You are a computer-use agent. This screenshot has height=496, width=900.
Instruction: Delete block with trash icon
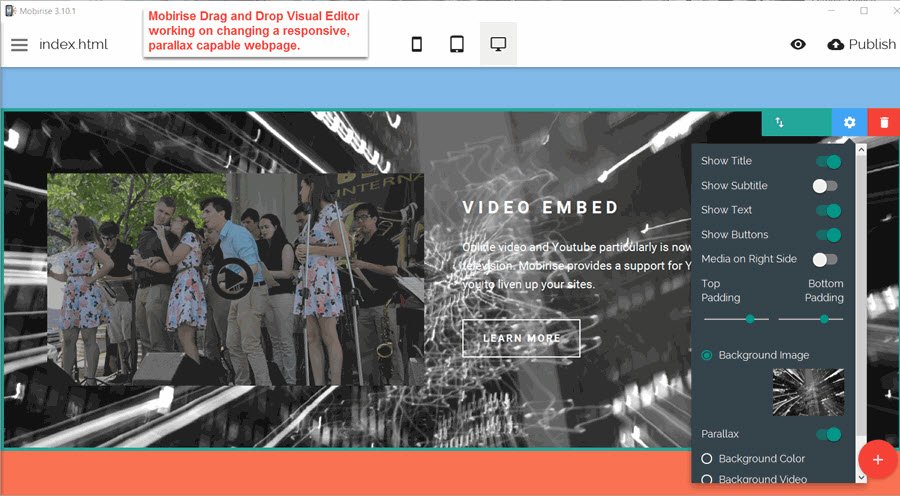click(884, 122)
